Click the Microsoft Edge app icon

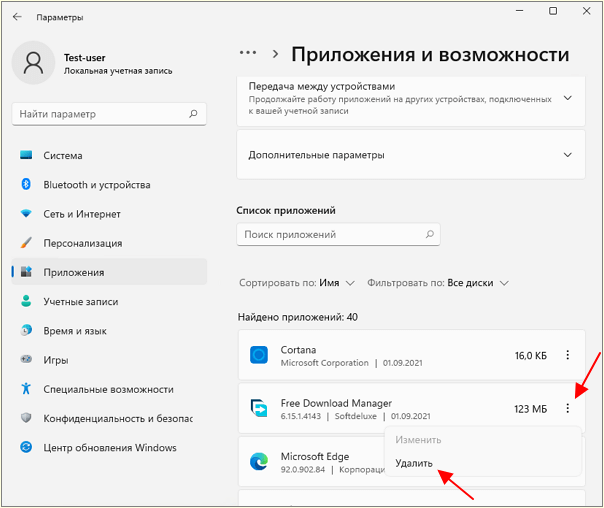click(x=259, y=461)
